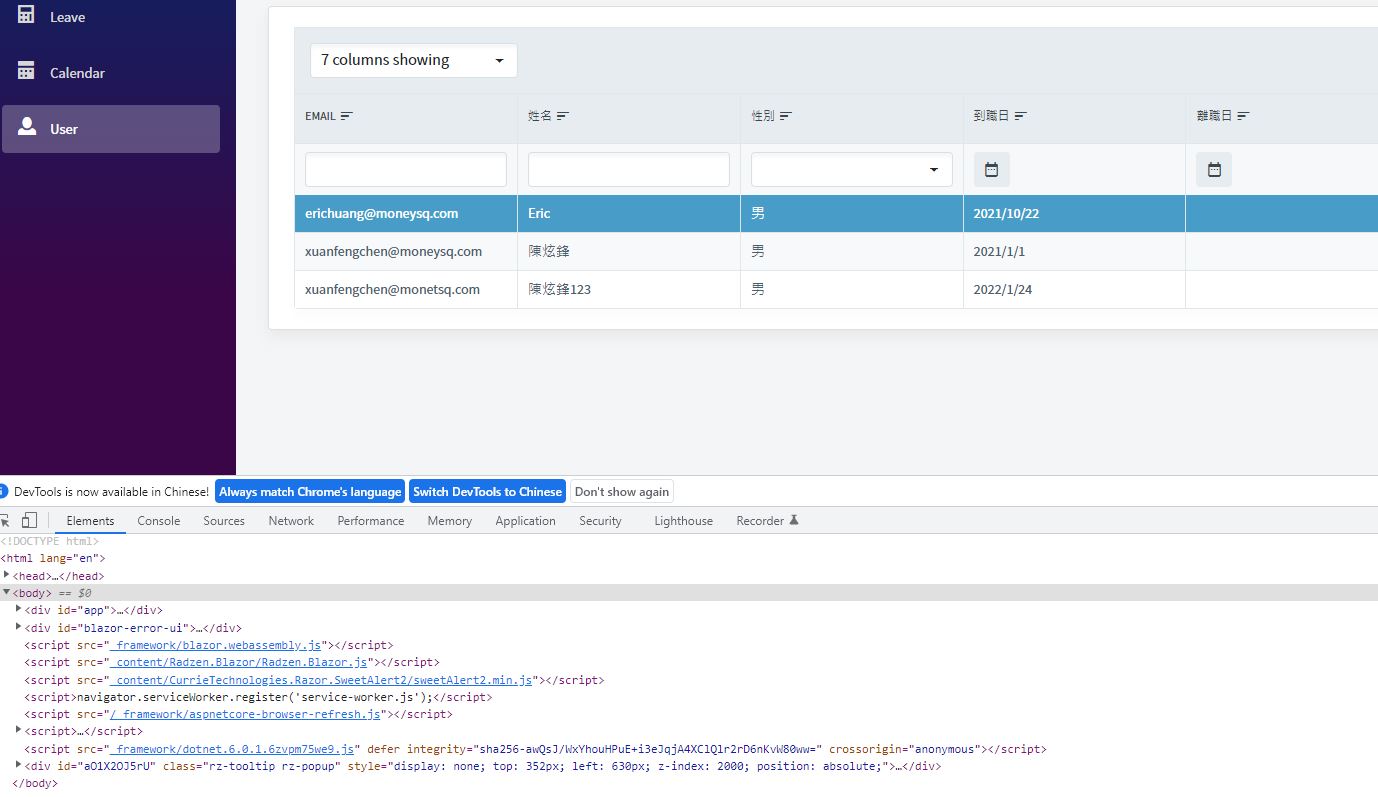Collapse the body element node
Image resolution: width=1378 pixels, height=797 pixels.
click(7, 592)
